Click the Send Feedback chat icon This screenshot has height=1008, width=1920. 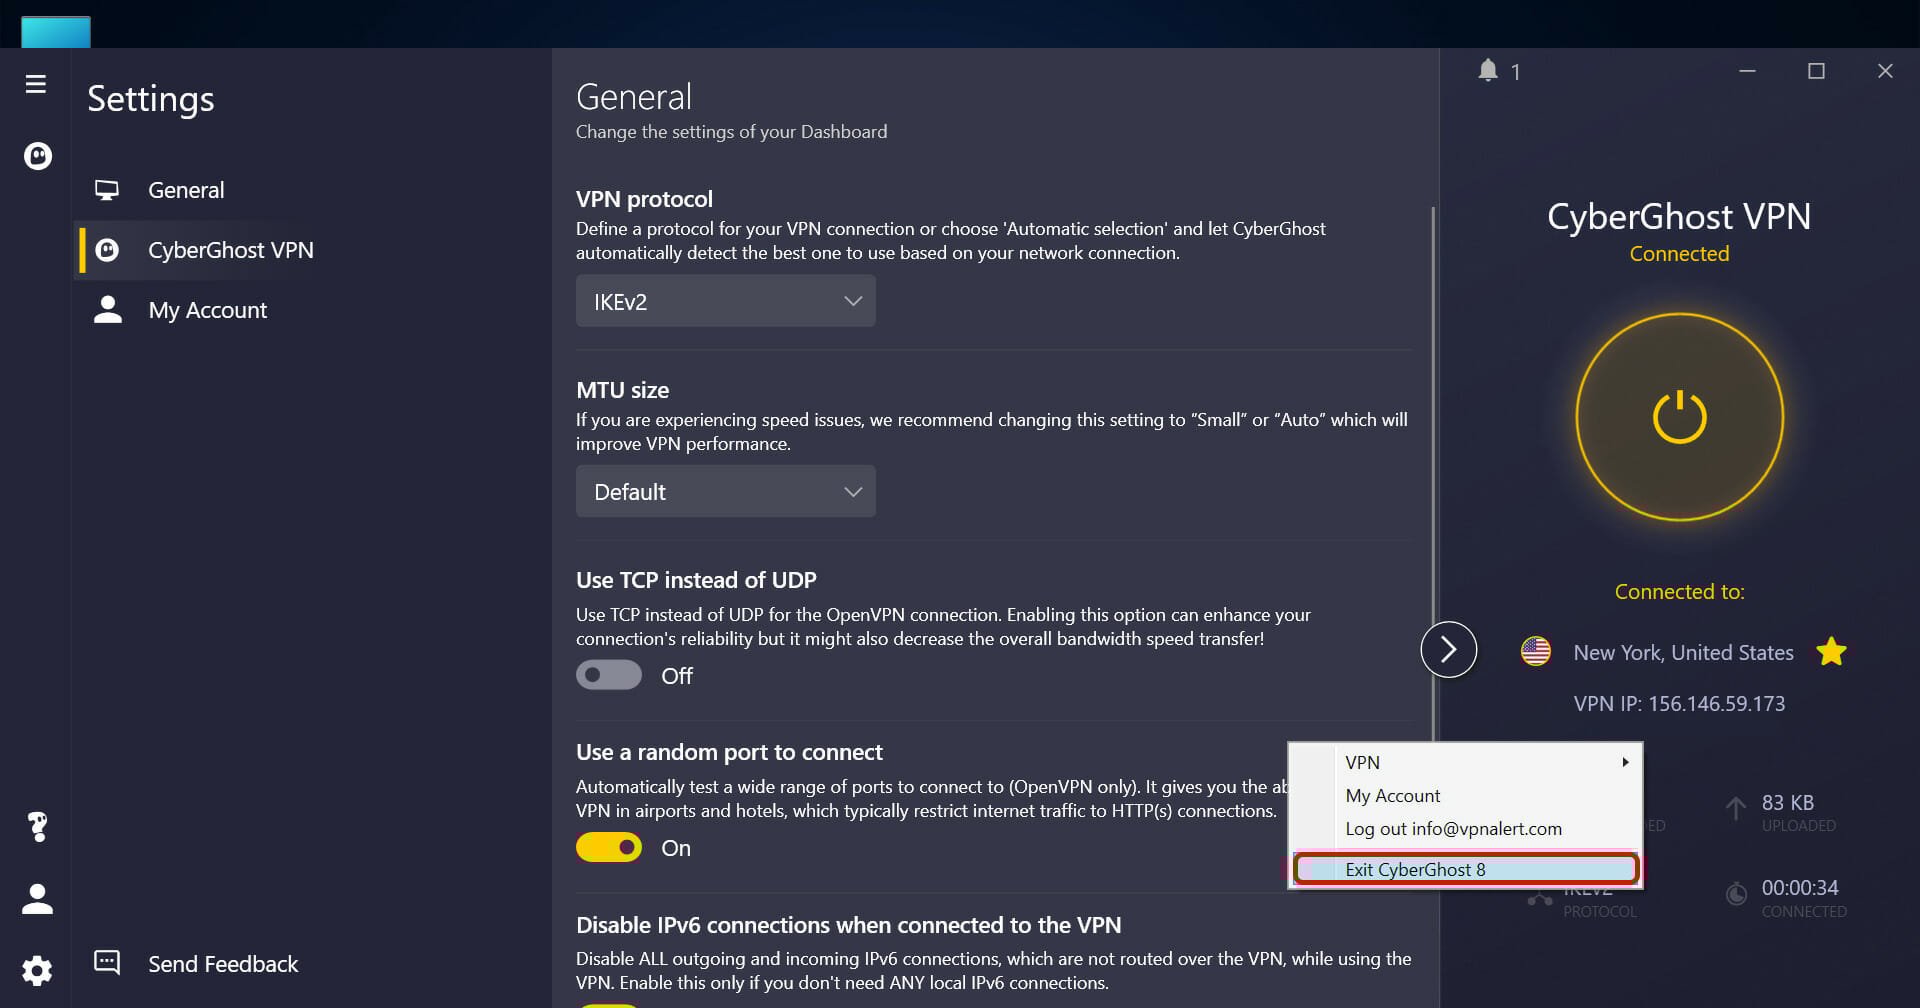pyautogui.click(x=107, y=963)
